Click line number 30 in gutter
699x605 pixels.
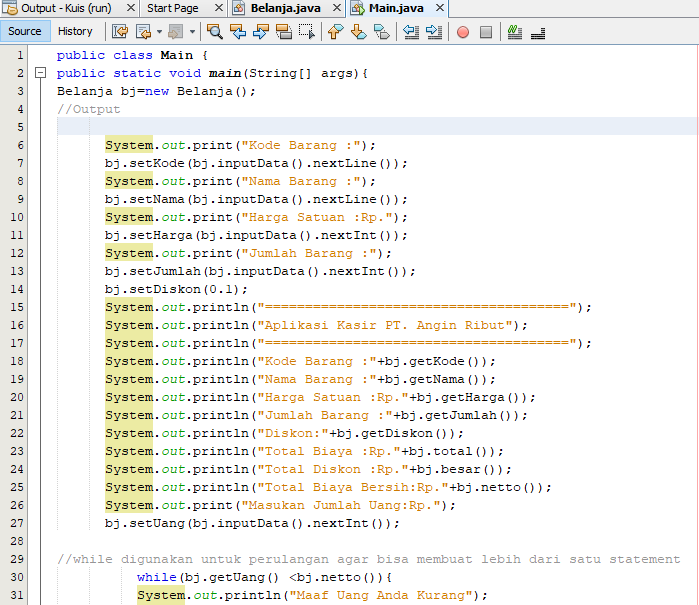[17, 577]
